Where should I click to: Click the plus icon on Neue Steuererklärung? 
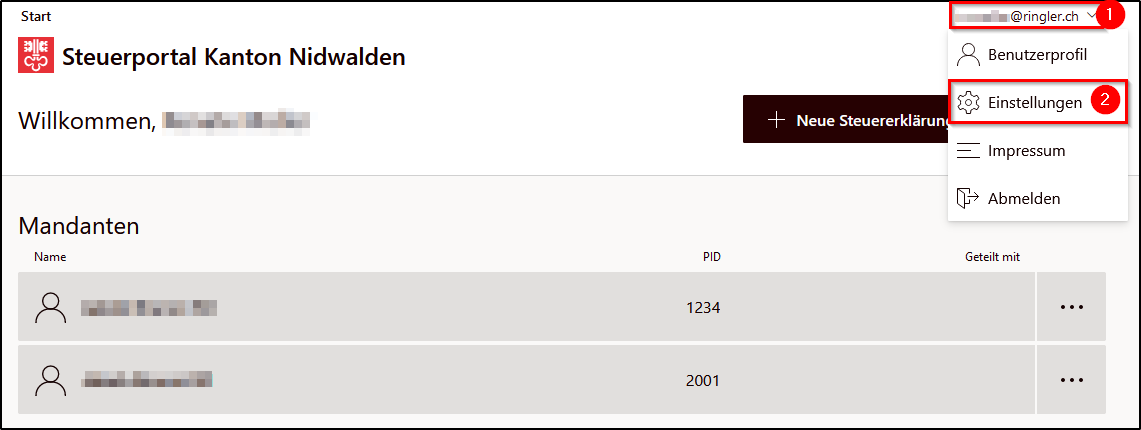tap(776, 119)
